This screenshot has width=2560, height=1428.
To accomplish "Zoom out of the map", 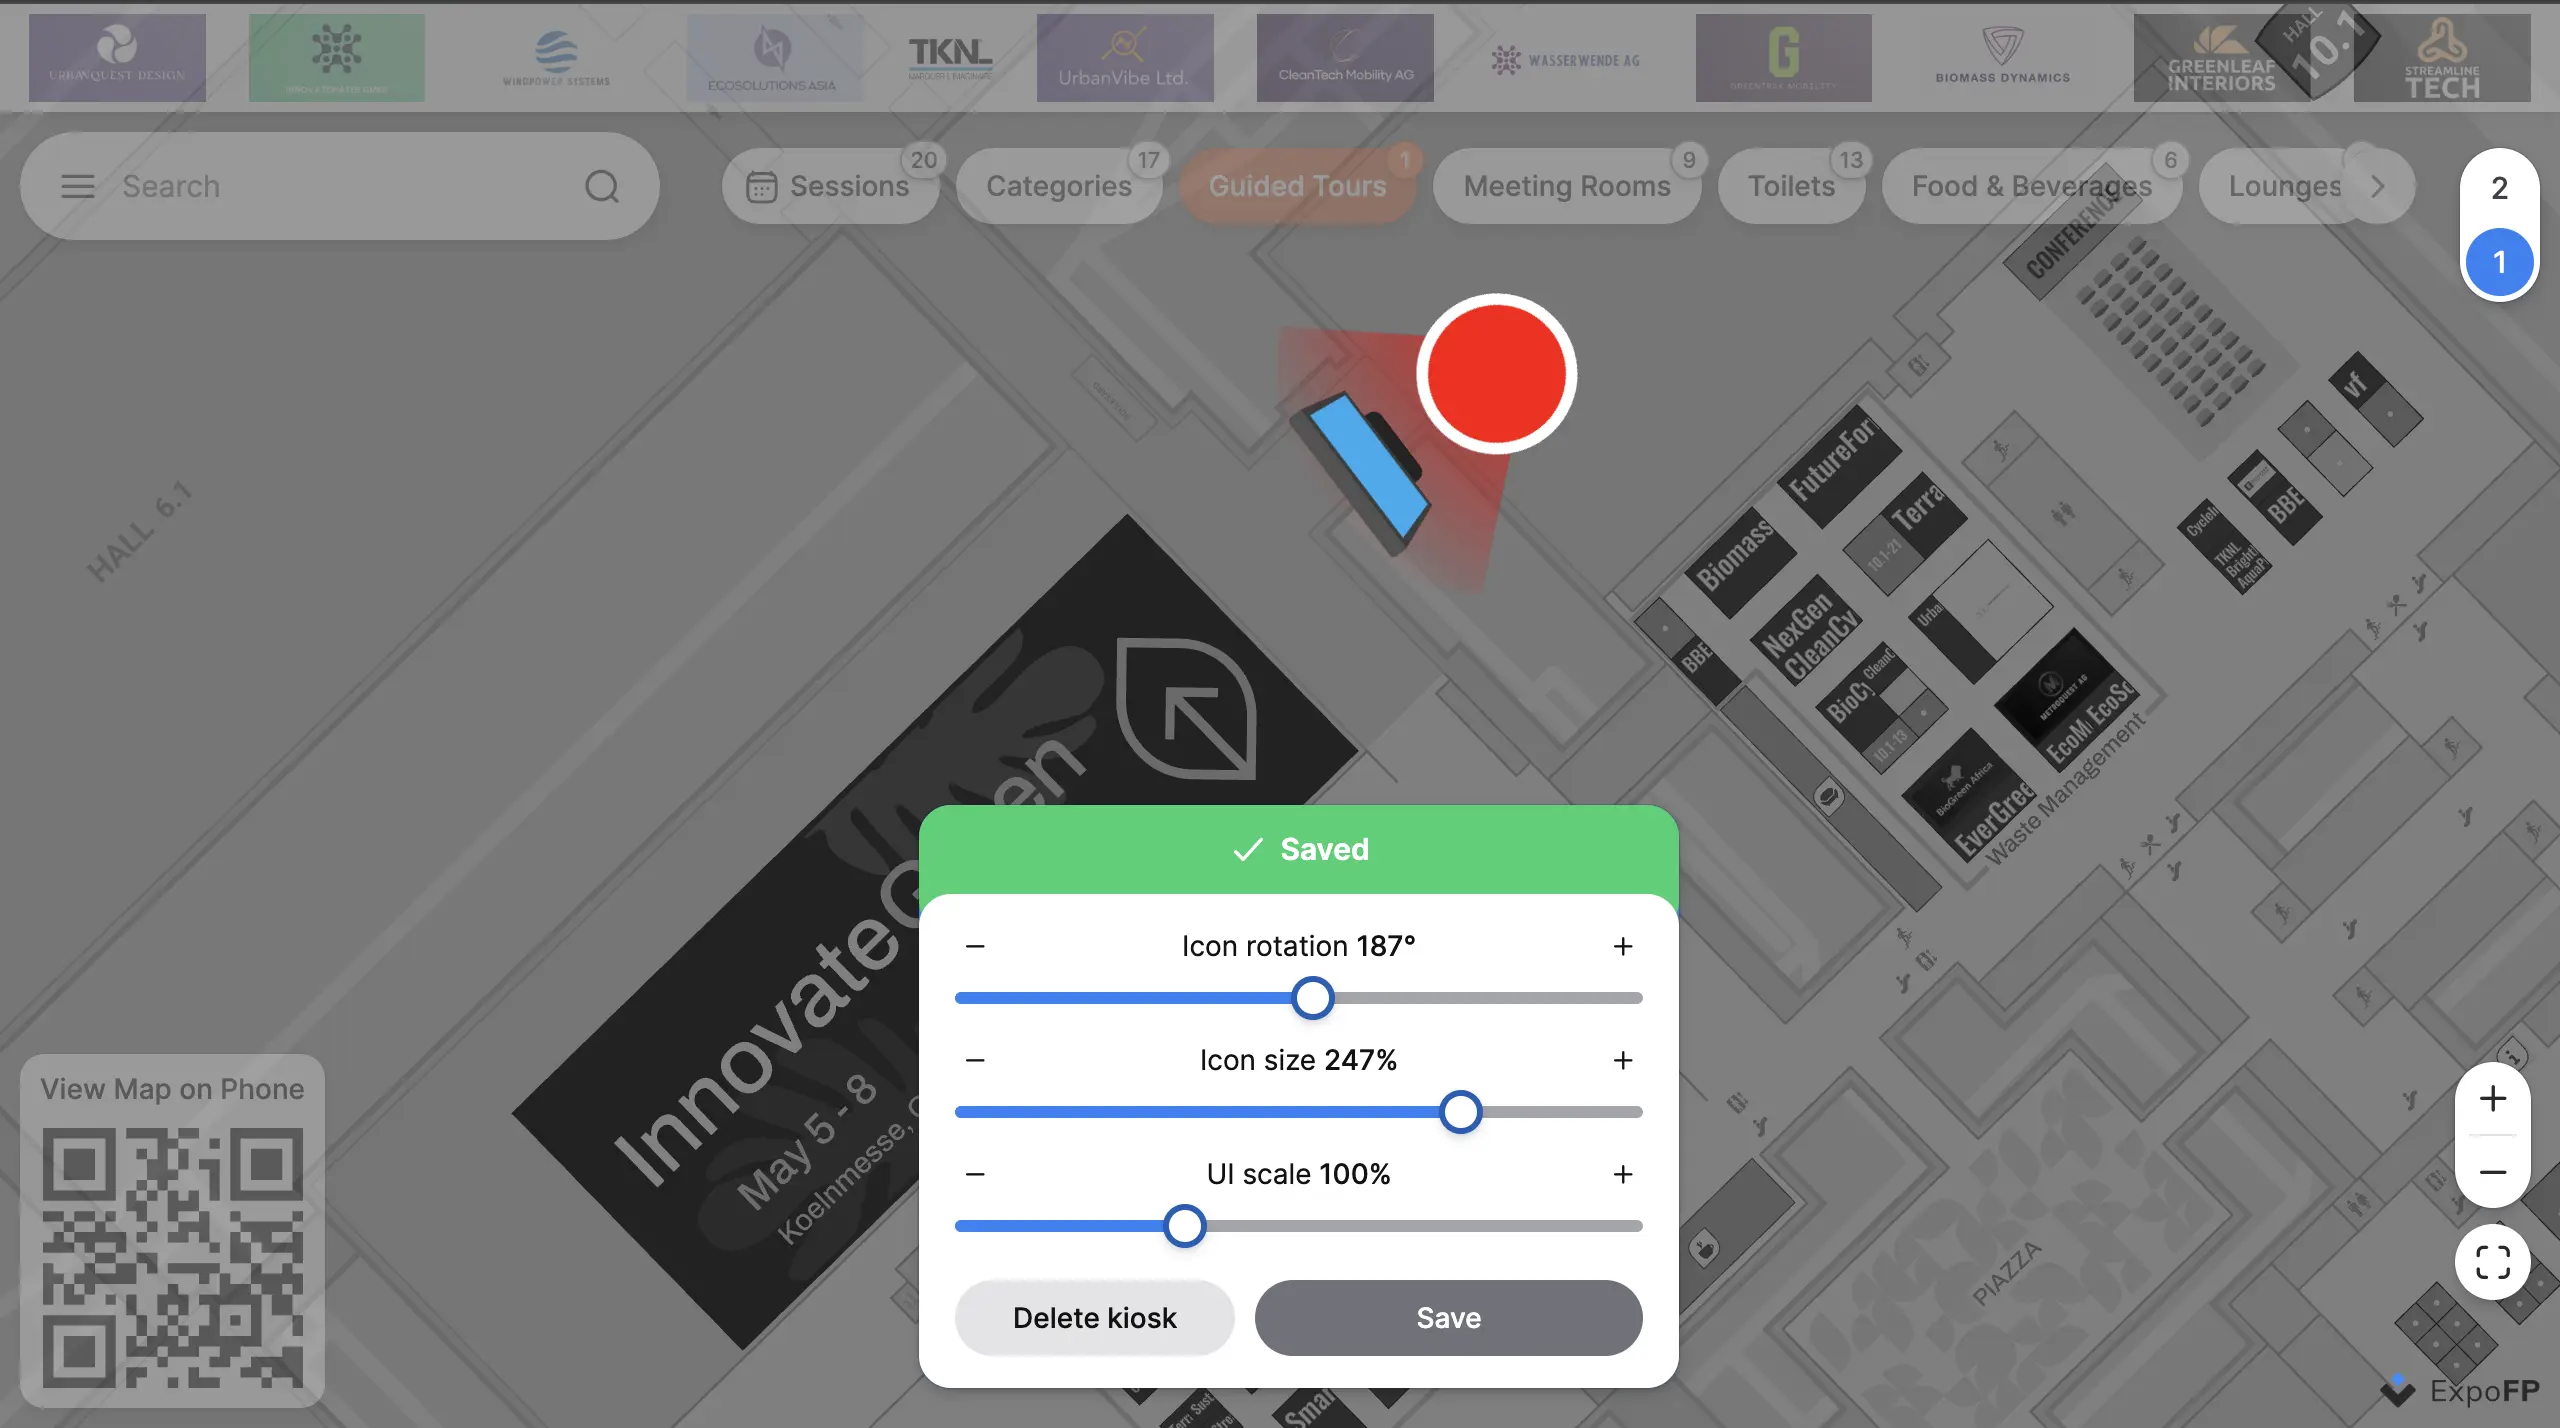I will click(x=2492, y=1172).
